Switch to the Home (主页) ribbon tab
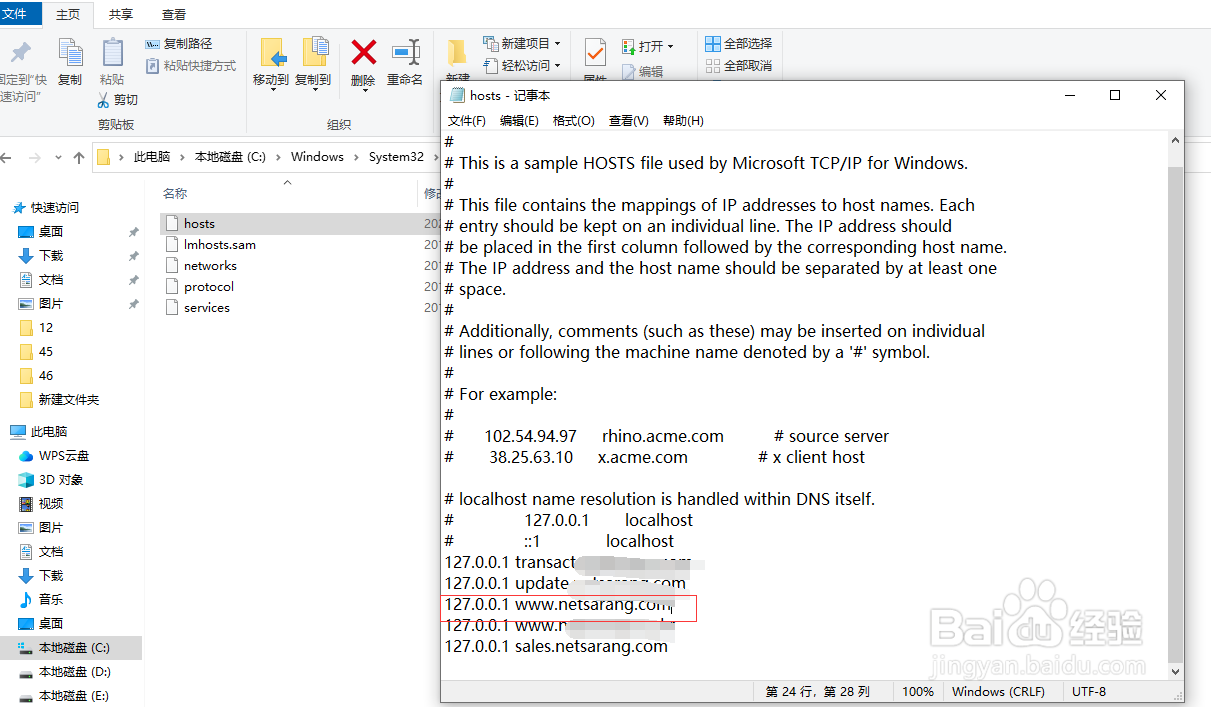Viewport: 1211px width, 707px height. pos(68,15)
